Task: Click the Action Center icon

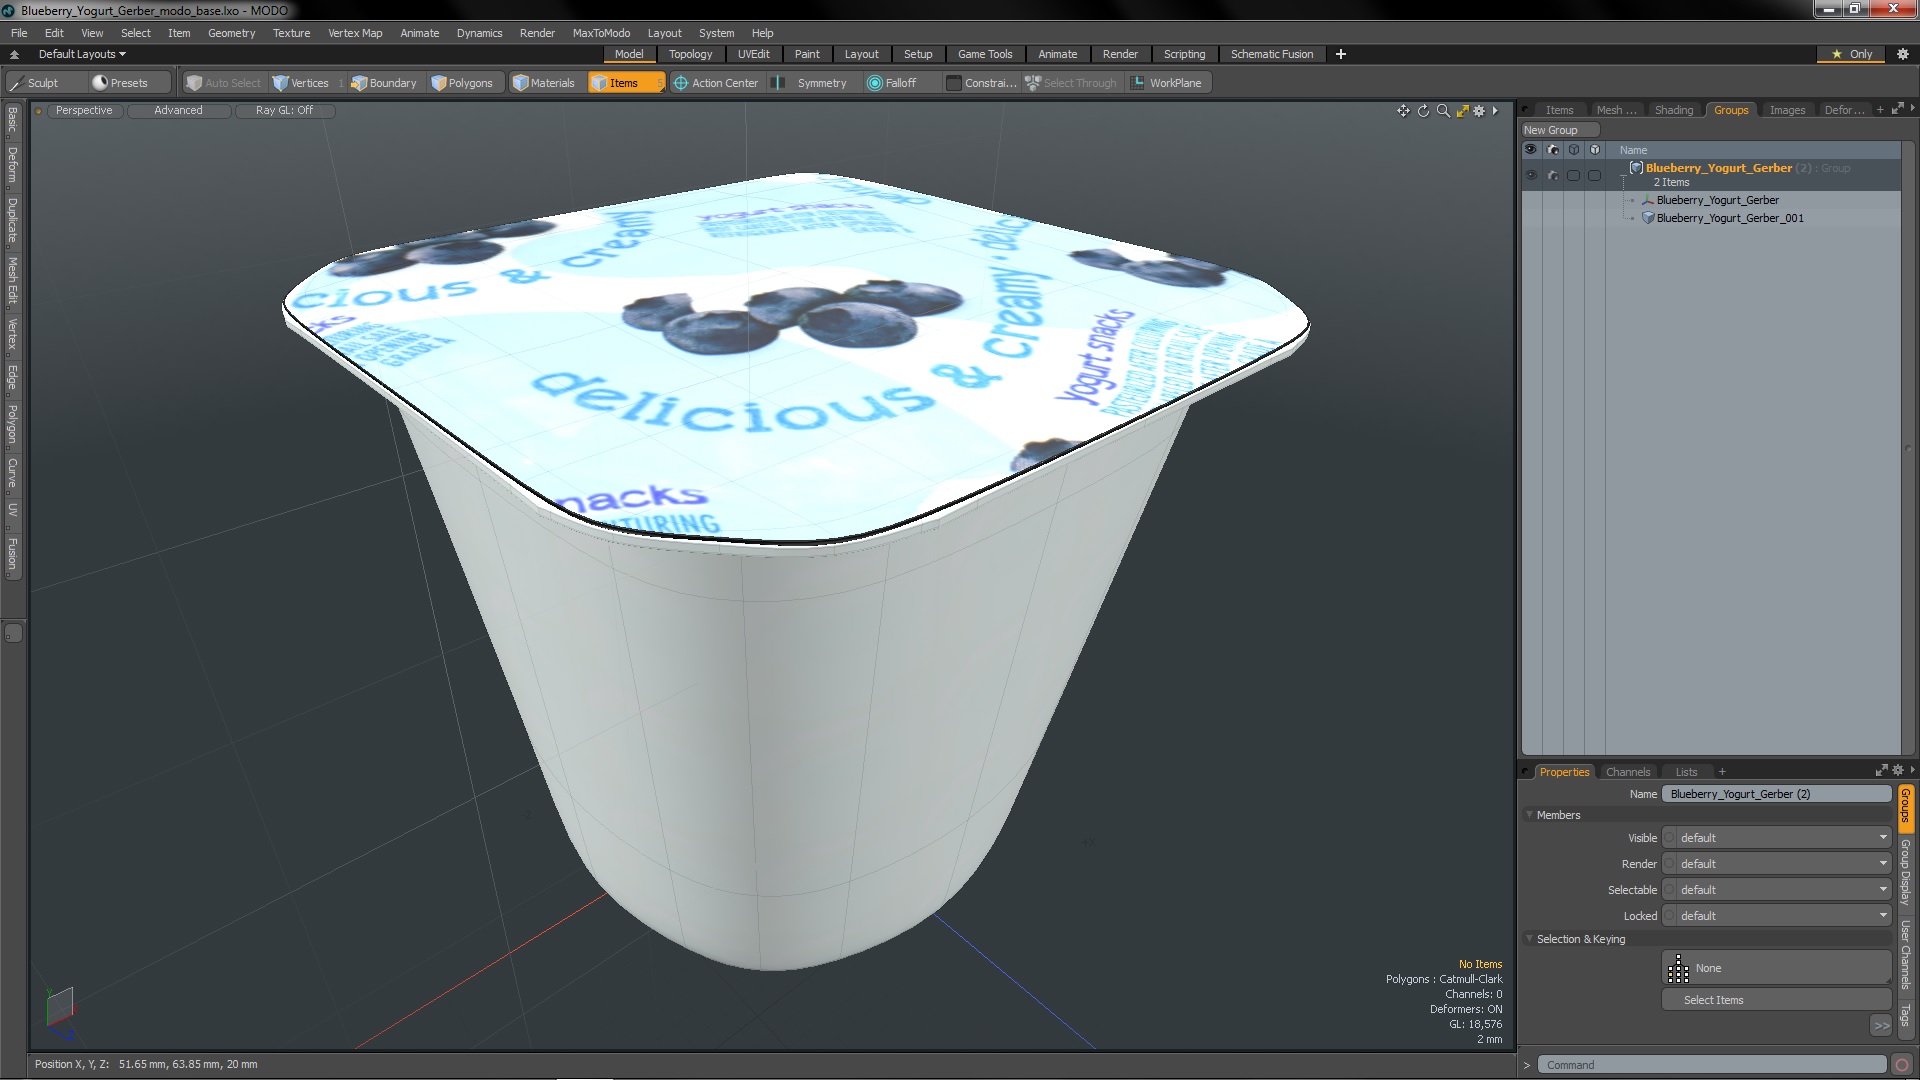Action: tap(678, 83)
